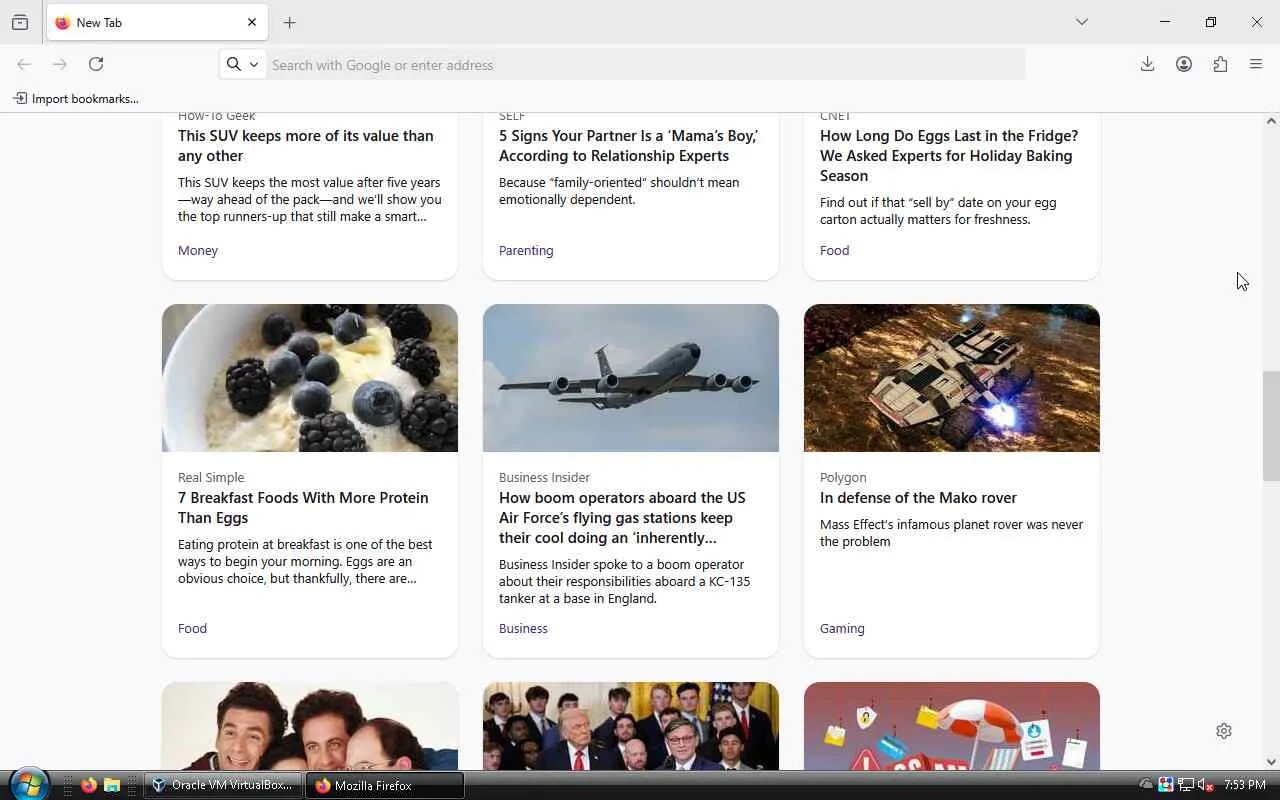
Task: Click the Mozilla Firefox taskbar button
Action: coord(385,785)
